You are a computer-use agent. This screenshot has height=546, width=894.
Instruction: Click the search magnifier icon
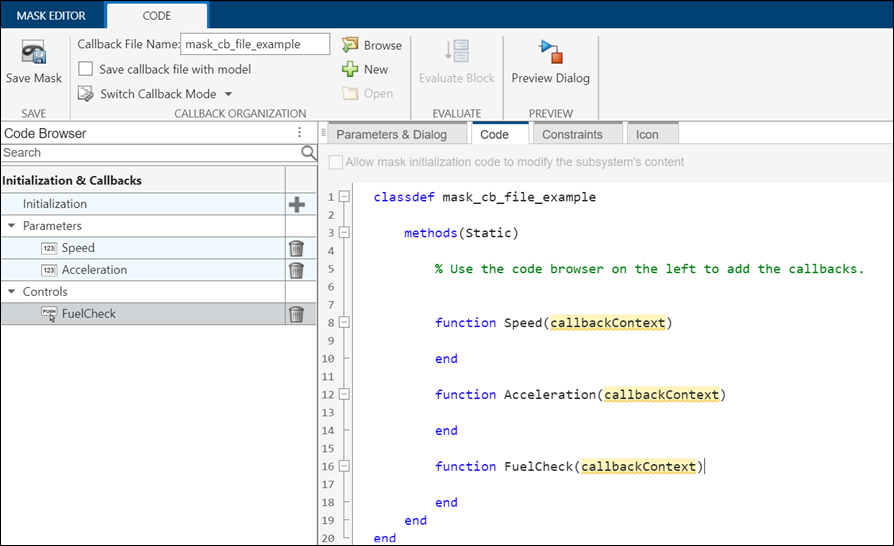[309, 153]
